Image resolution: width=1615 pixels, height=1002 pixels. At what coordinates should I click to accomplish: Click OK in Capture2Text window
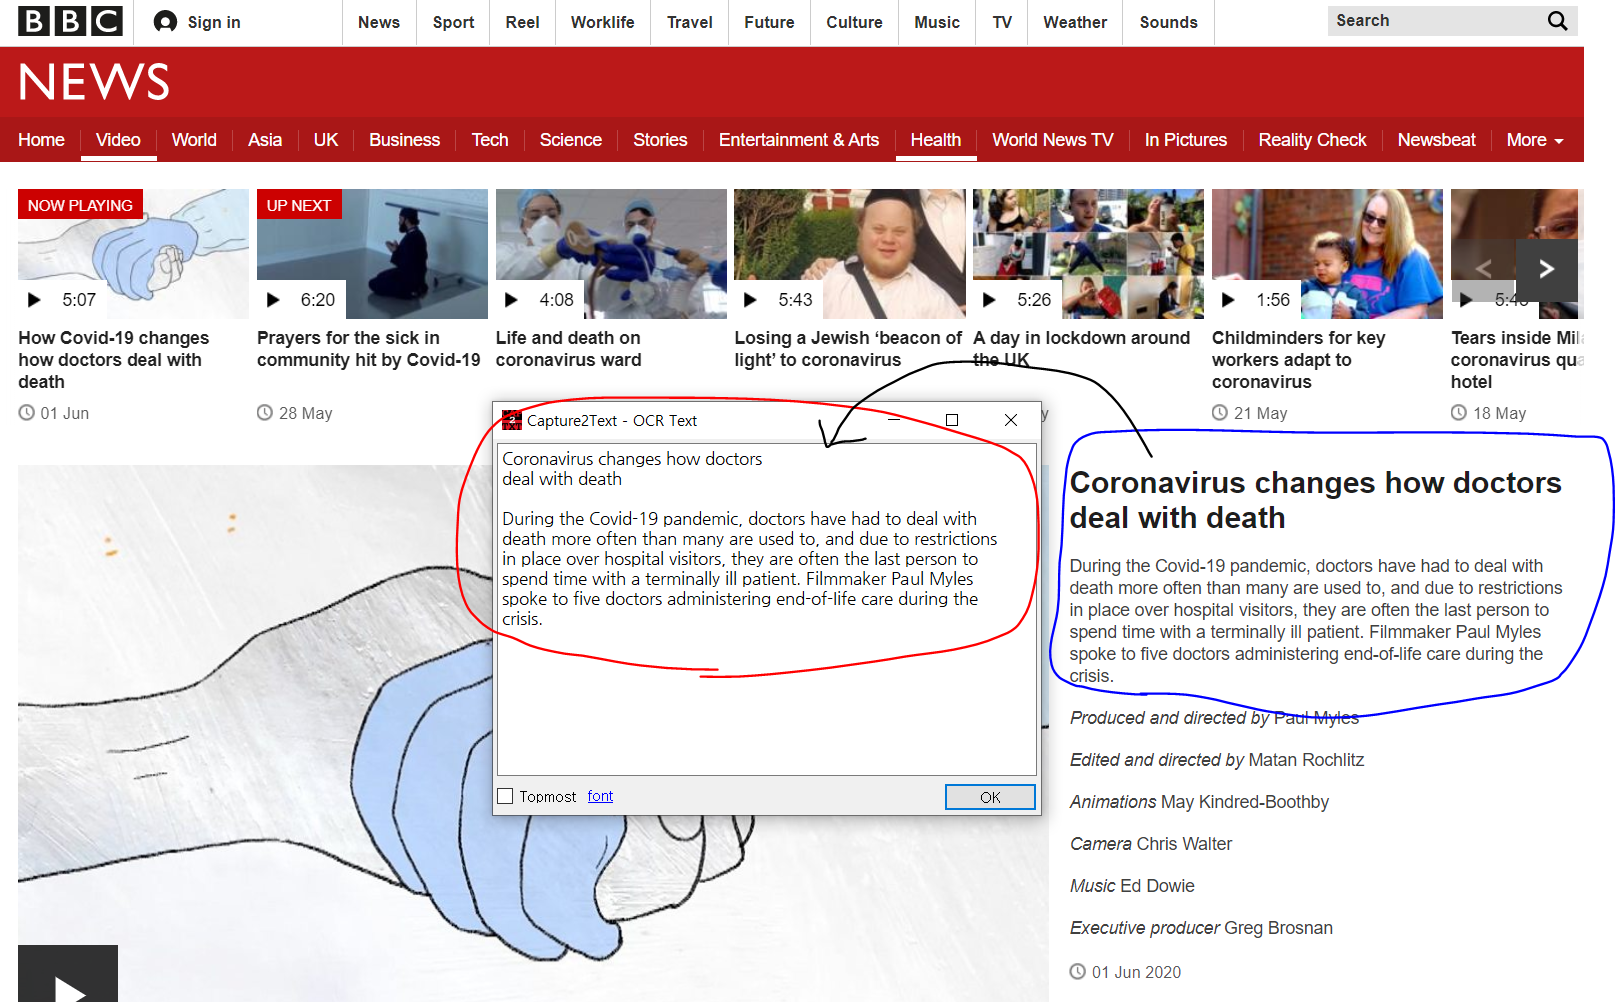pyautogui.click(x=990, y=797)
